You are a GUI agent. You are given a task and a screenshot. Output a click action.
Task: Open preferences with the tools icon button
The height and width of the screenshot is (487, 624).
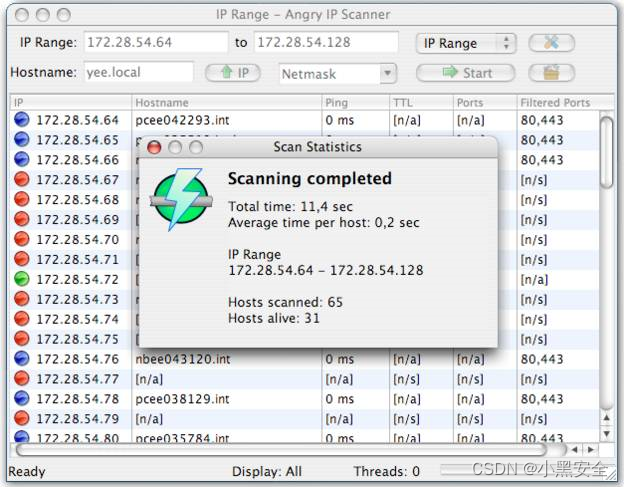[552, 43]
